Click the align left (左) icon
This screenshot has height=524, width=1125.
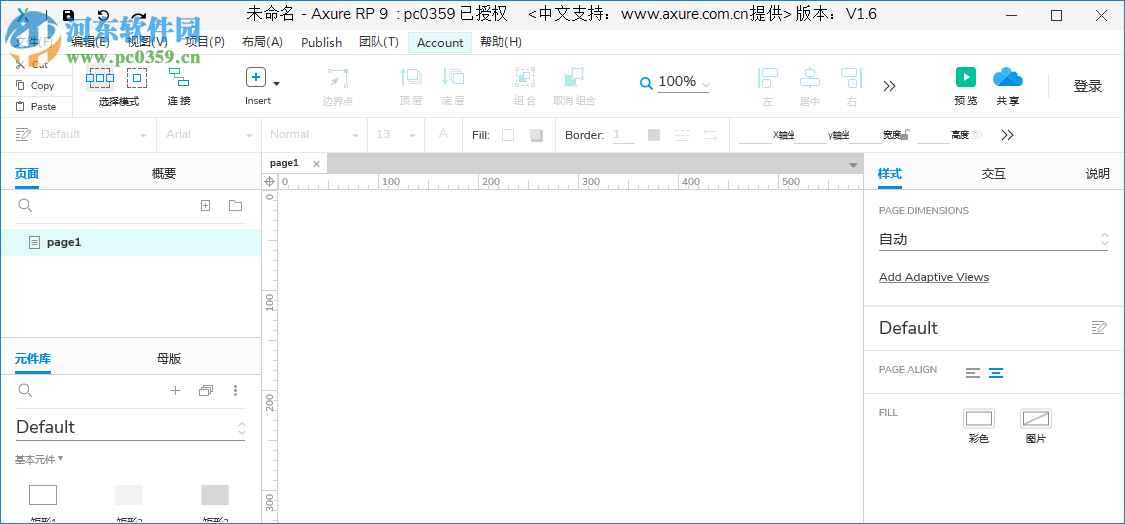point(768,78)
